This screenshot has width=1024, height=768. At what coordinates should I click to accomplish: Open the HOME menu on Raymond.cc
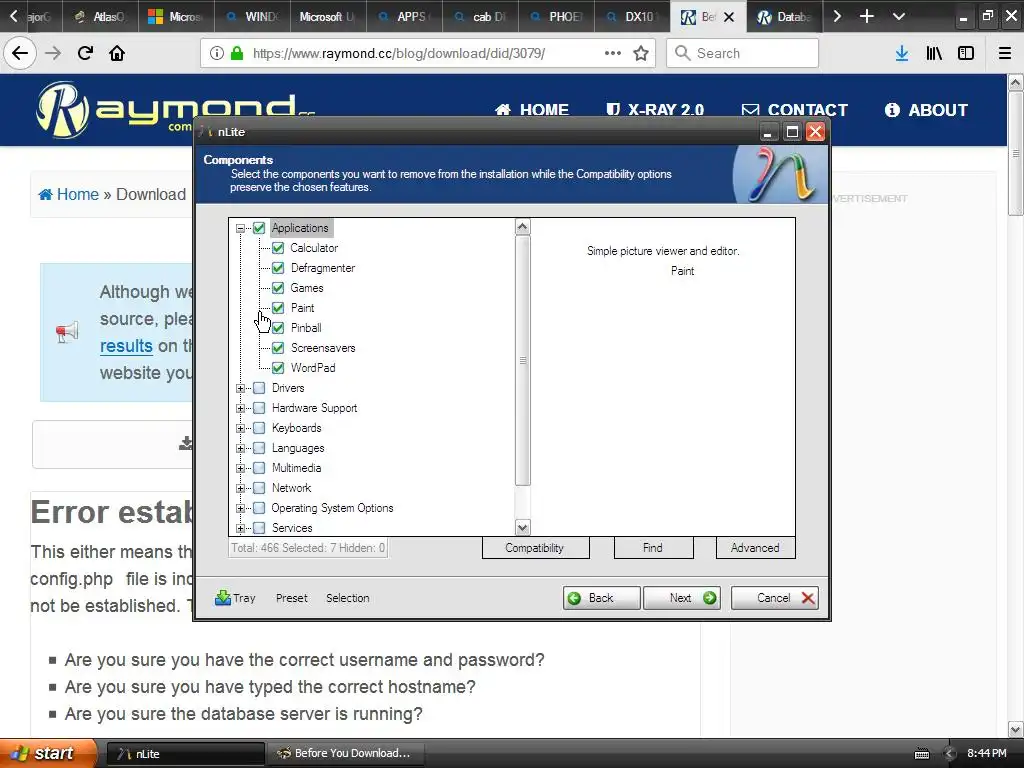click(x=532, y=110)
